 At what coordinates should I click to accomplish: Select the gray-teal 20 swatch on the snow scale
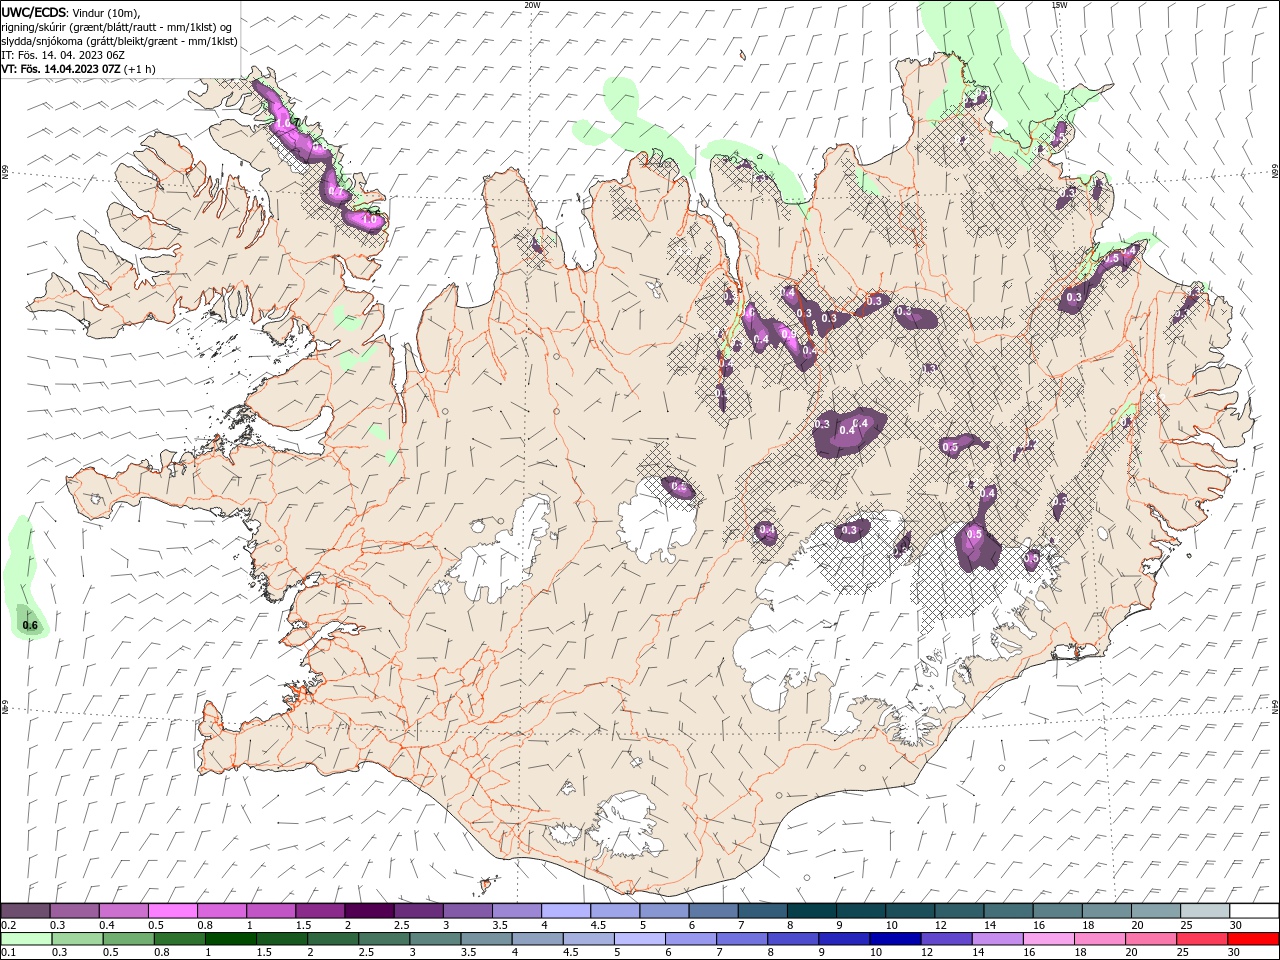(x=1156, y=911)
